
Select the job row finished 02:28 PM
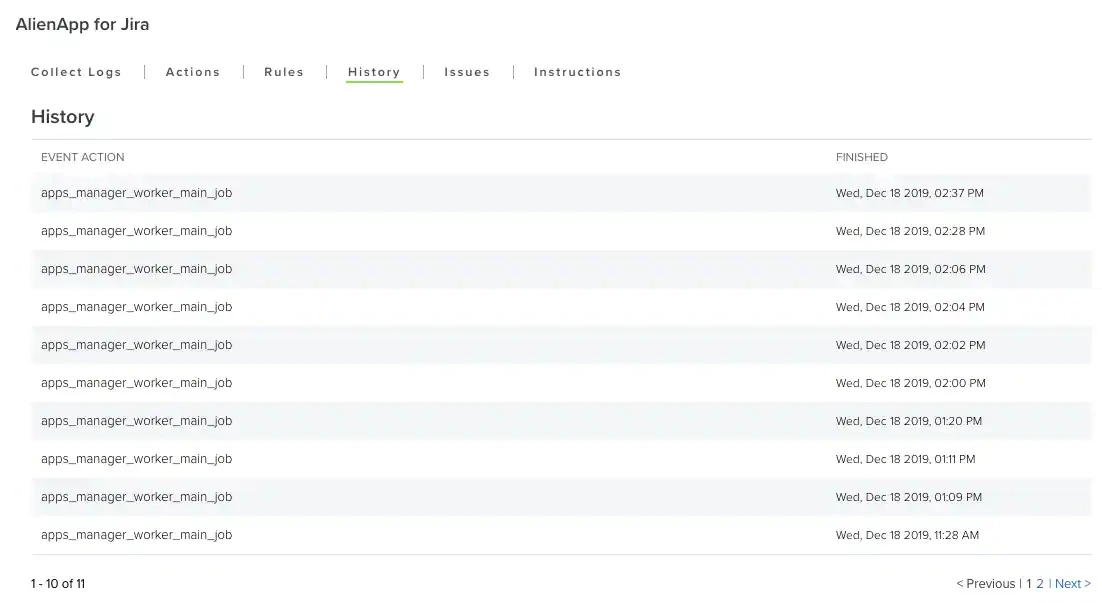click(x=561, y=231)
